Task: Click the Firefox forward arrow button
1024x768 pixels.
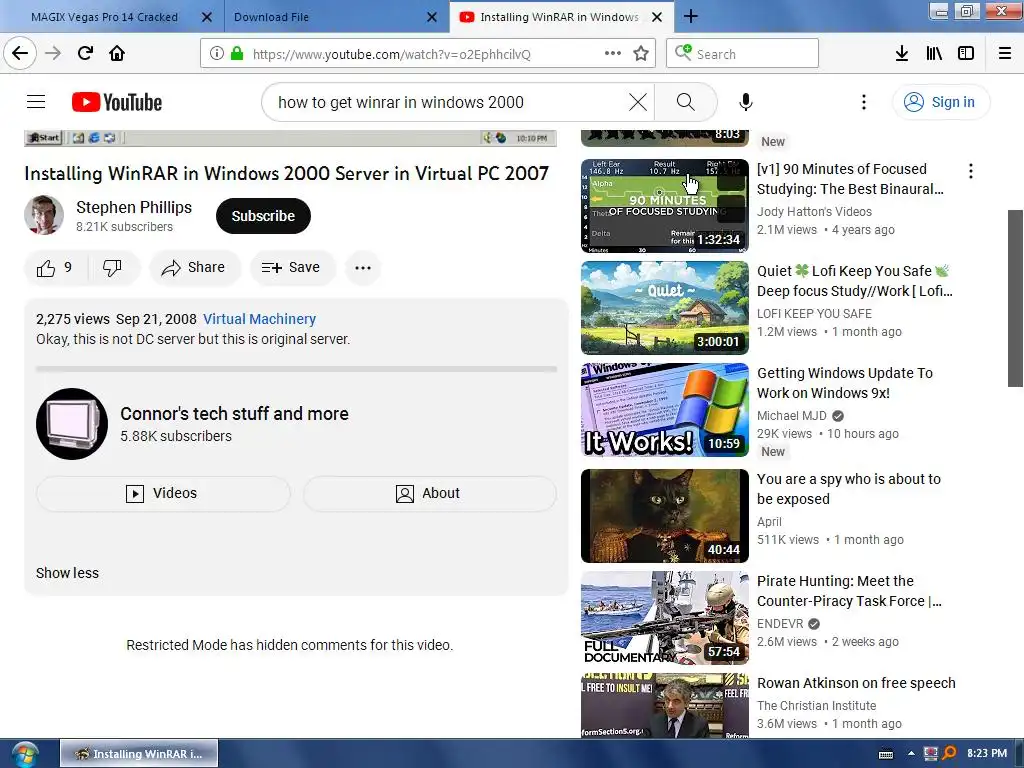Action: coord(53,53)
